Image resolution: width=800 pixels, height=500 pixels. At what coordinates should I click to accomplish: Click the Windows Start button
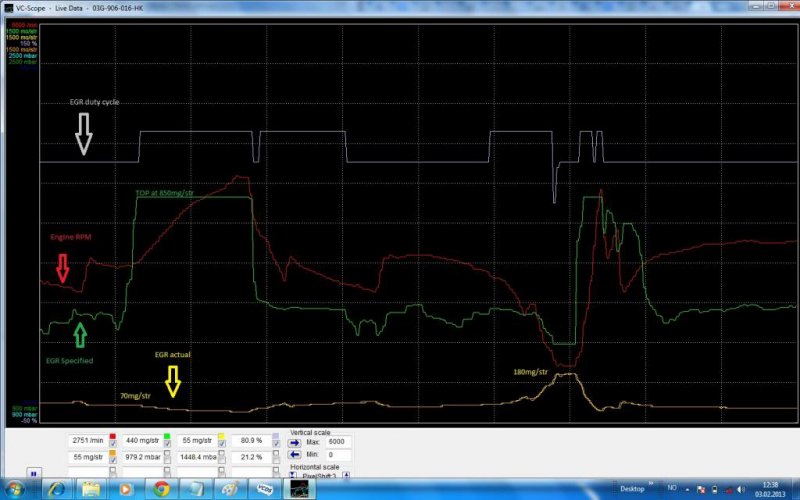(17, 490)
